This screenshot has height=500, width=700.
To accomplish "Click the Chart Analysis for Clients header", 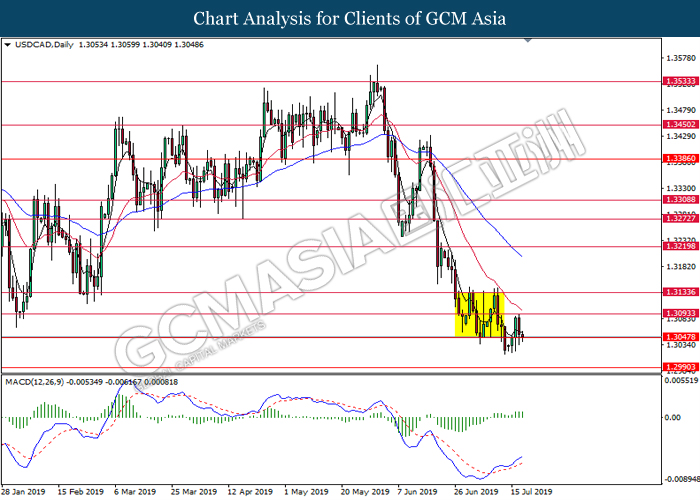I will pyautogui.click(x=350, y=19).
